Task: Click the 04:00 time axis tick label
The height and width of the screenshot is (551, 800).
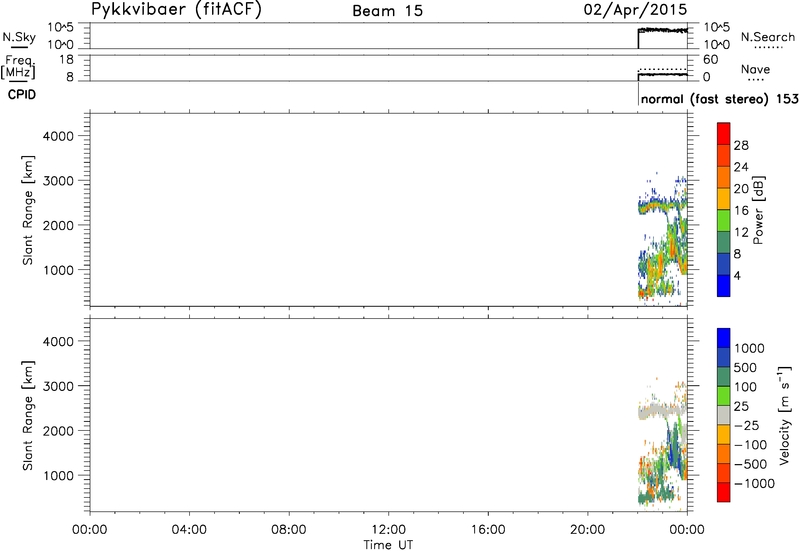Action: coord(189,530)
